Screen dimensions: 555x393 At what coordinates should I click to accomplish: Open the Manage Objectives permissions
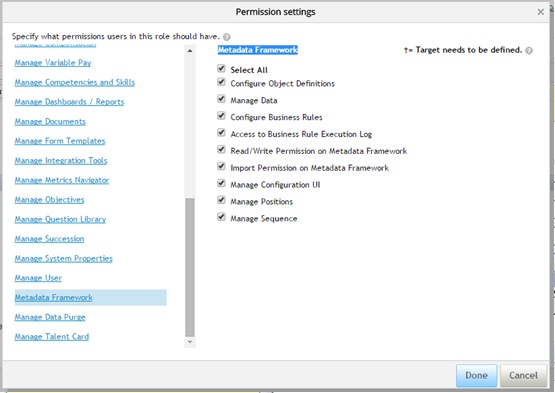(49, 200)
